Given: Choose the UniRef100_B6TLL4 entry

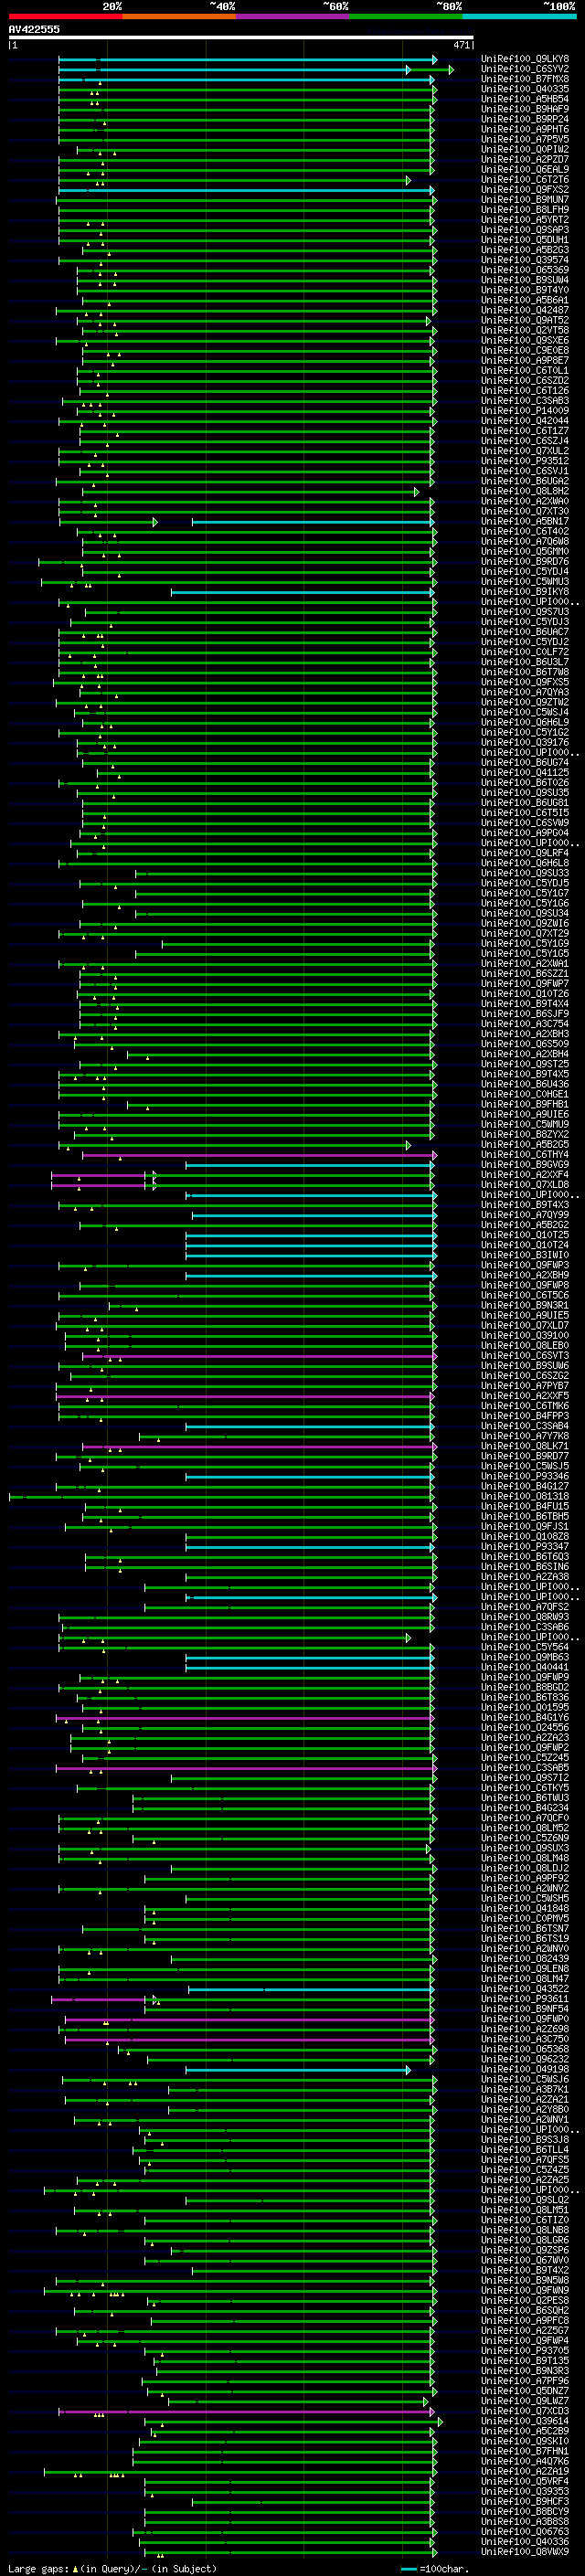Looking at the screenshot, I should point(525,2150).
